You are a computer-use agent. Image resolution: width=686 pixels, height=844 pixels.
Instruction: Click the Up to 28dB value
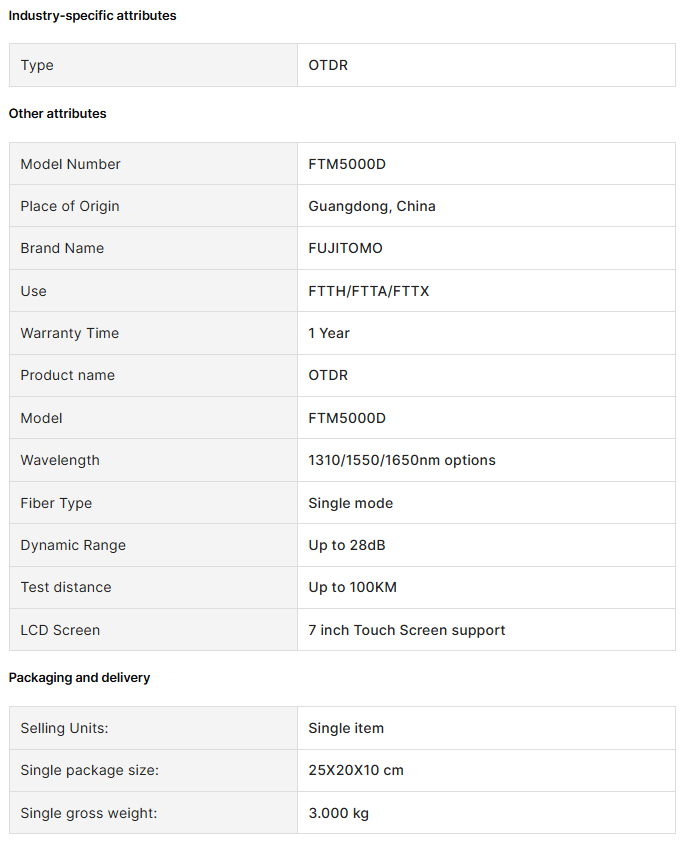(347, 545)
